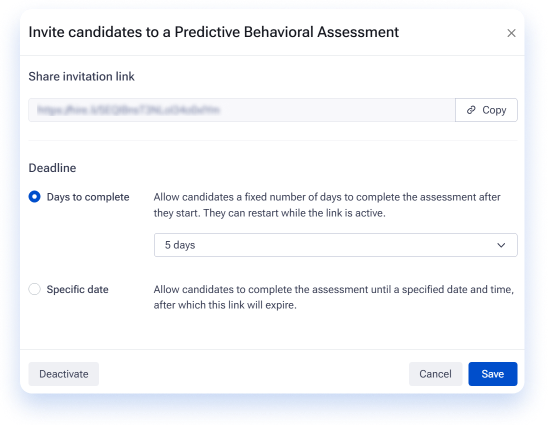The image size is (549, 425).
Task: Click the 'Days to complete' label text
Action: pyautogui.click(x=88, y=197)
